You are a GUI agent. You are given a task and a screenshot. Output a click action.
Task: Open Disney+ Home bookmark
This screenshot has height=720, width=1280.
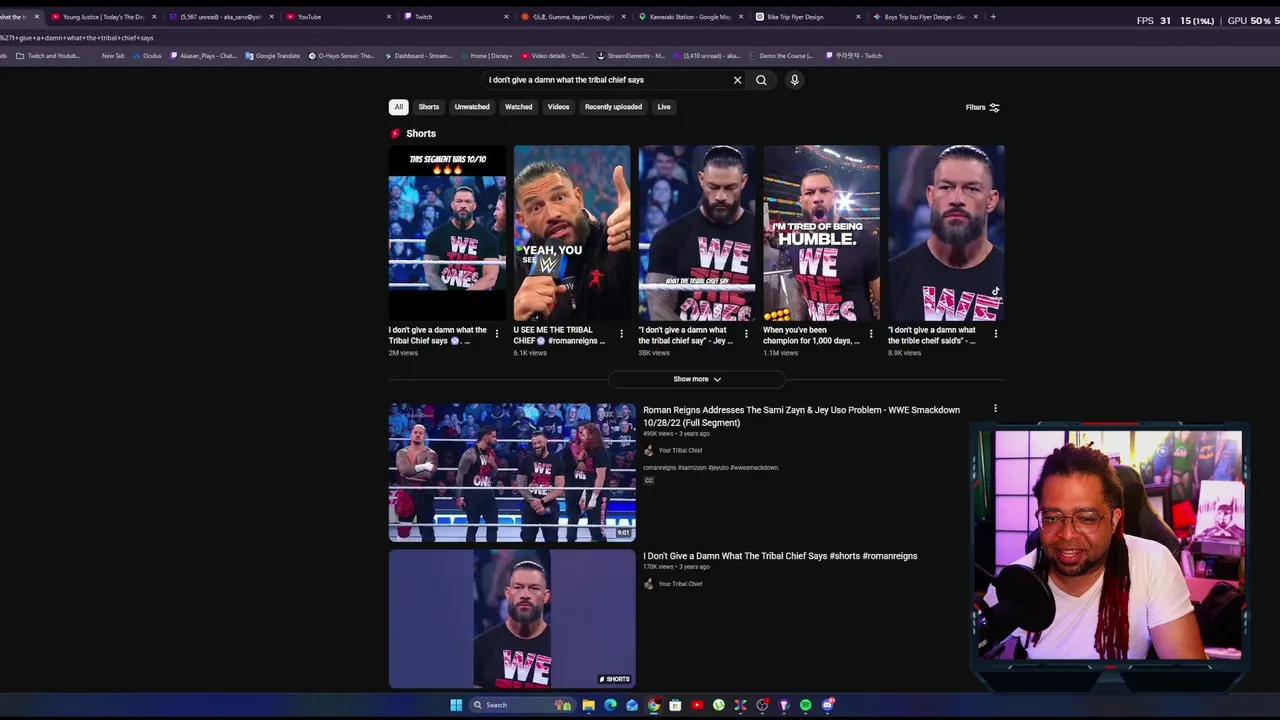487,56
